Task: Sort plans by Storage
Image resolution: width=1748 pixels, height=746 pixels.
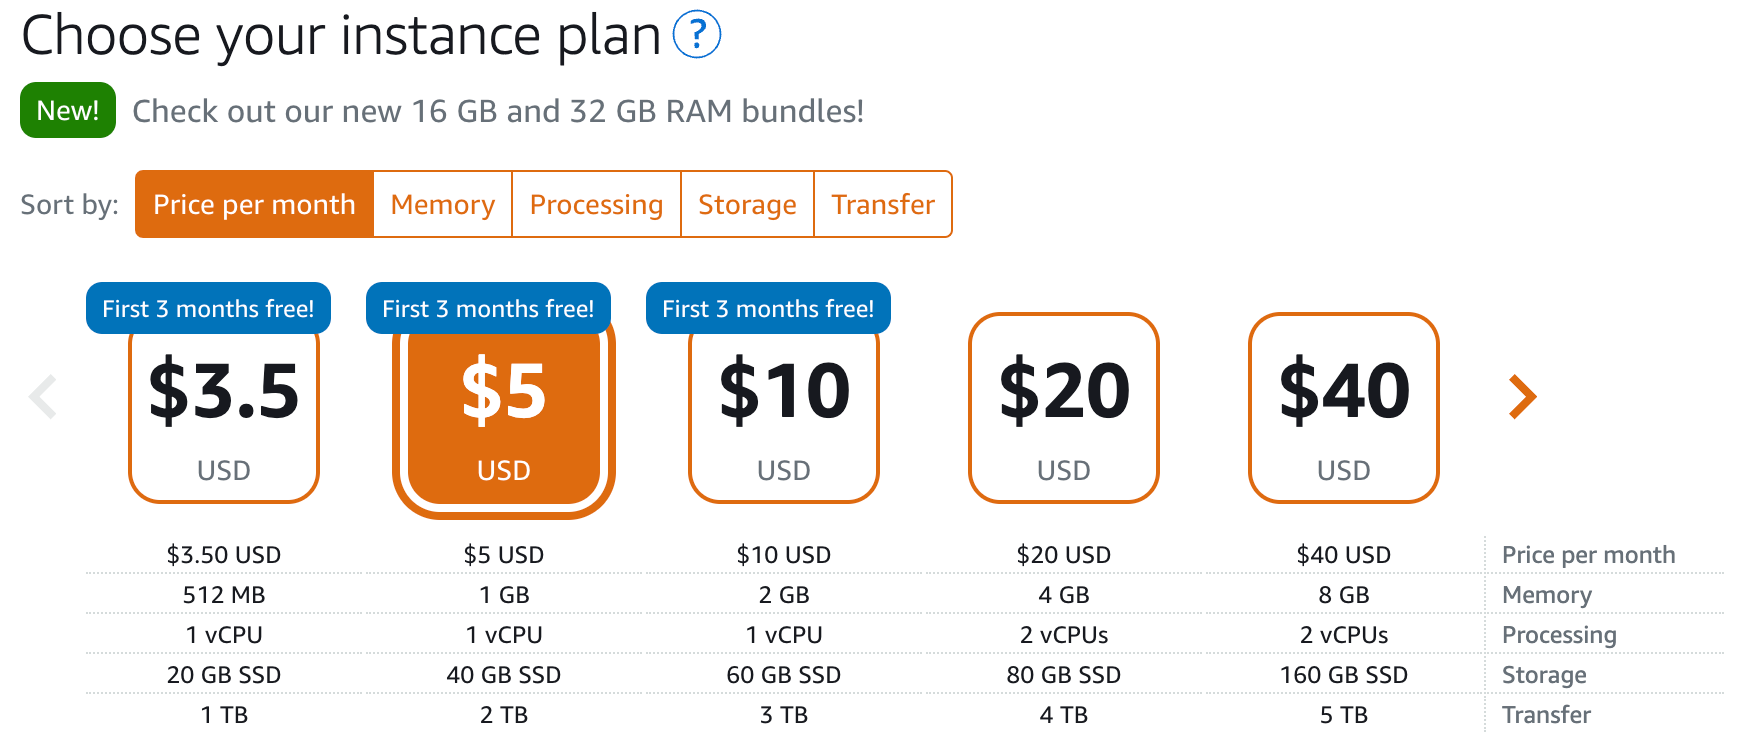Action: (747, 204)
